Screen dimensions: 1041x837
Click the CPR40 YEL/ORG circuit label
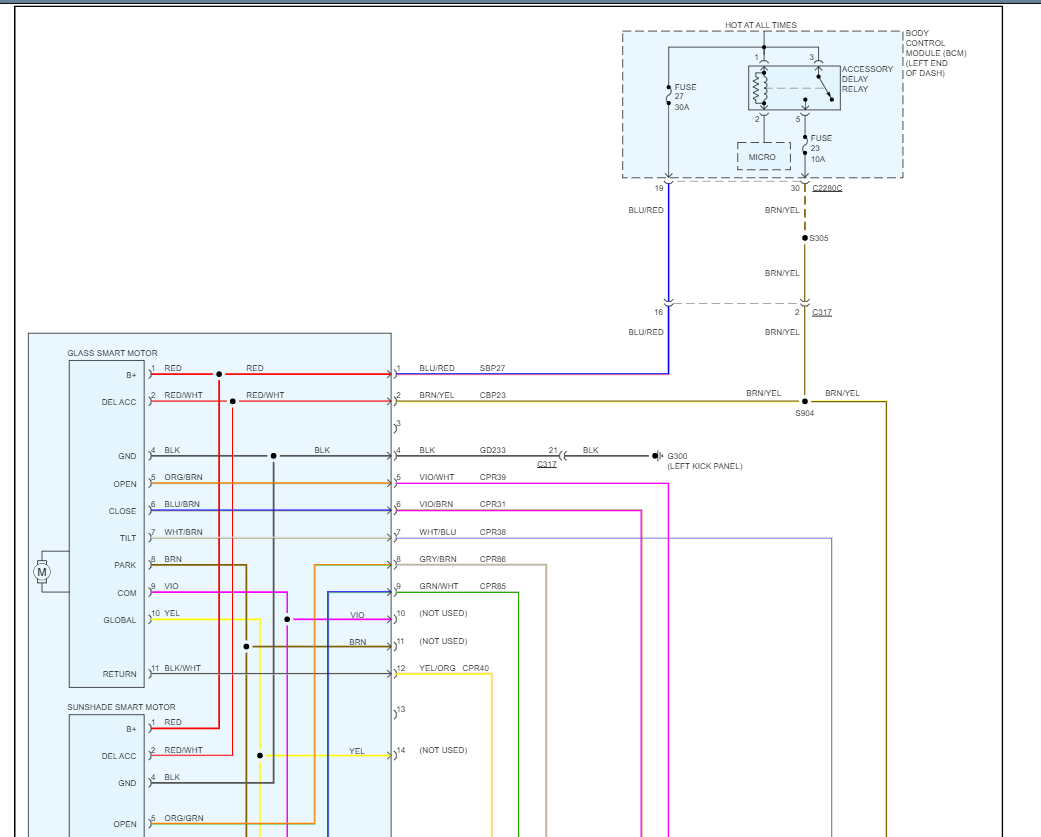(476, 668)
